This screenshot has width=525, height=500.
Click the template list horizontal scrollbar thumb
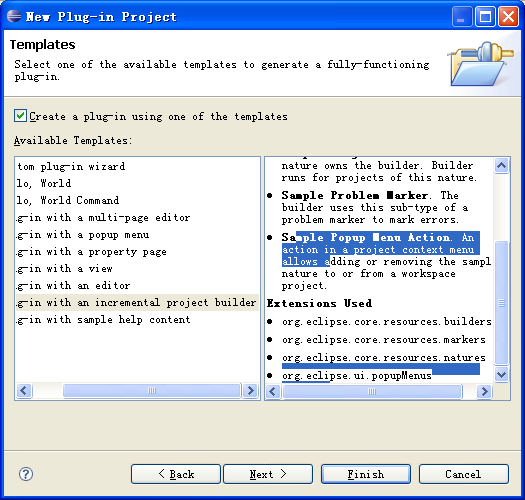click(x=152, y=390)
